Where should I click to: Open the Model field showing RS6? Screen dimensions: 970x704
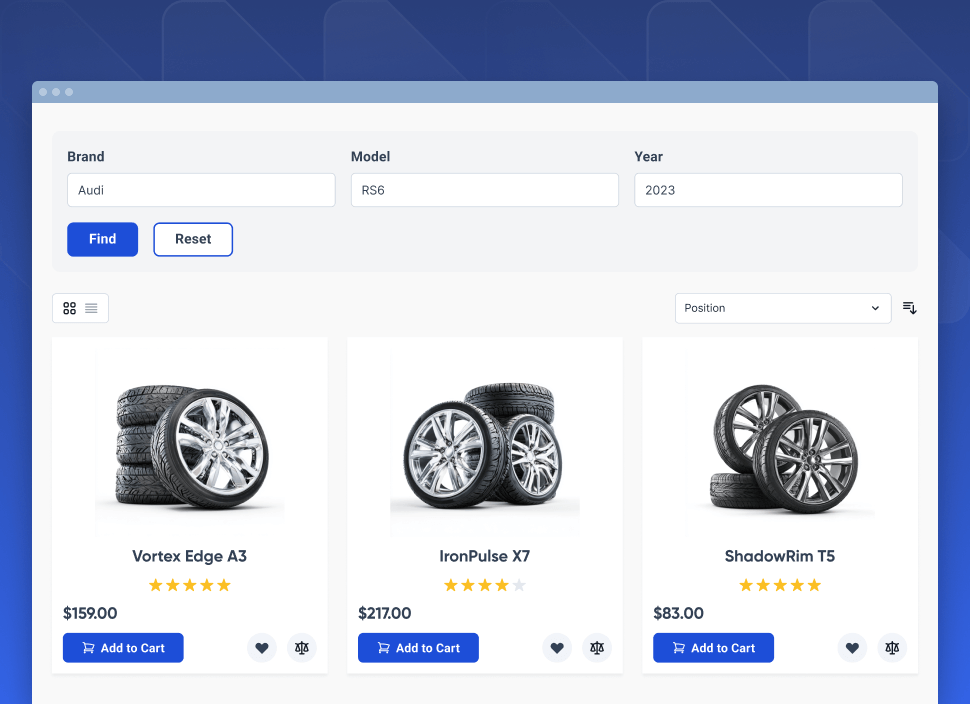[x=484, y=190]
